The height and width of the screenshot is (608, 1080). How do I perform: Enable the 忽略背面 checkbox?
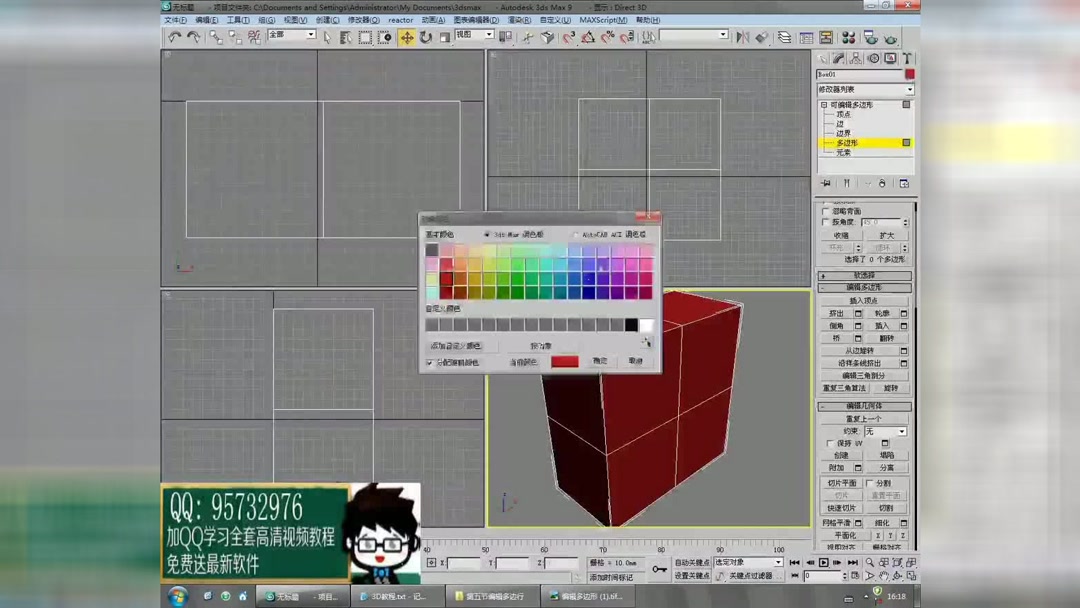coord(824,211)
